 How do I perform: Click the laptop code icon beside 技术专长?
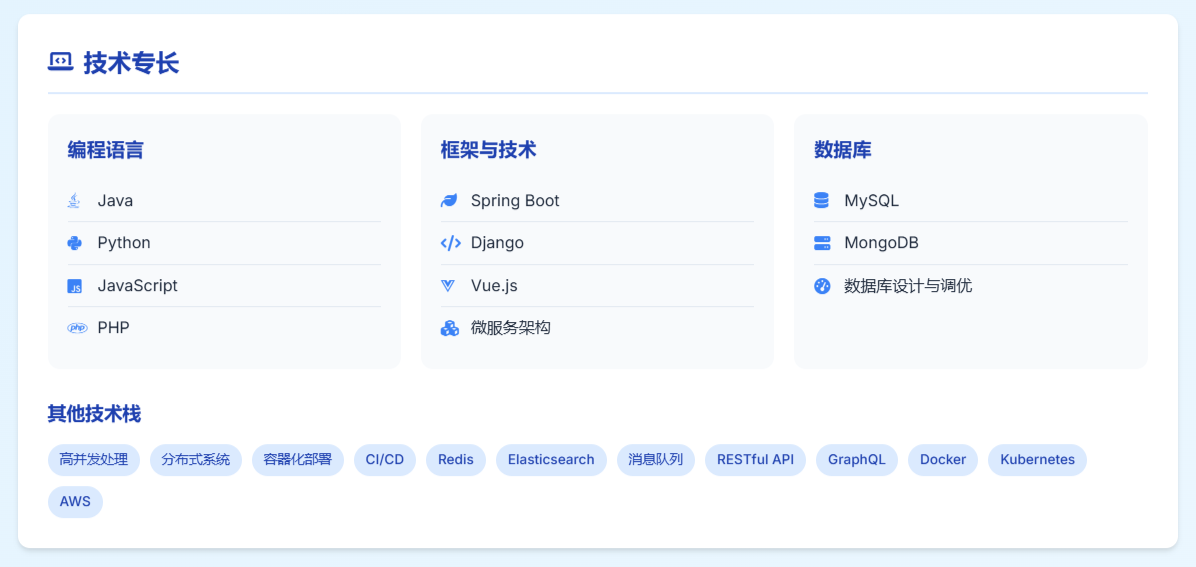(x=61, y=62)
